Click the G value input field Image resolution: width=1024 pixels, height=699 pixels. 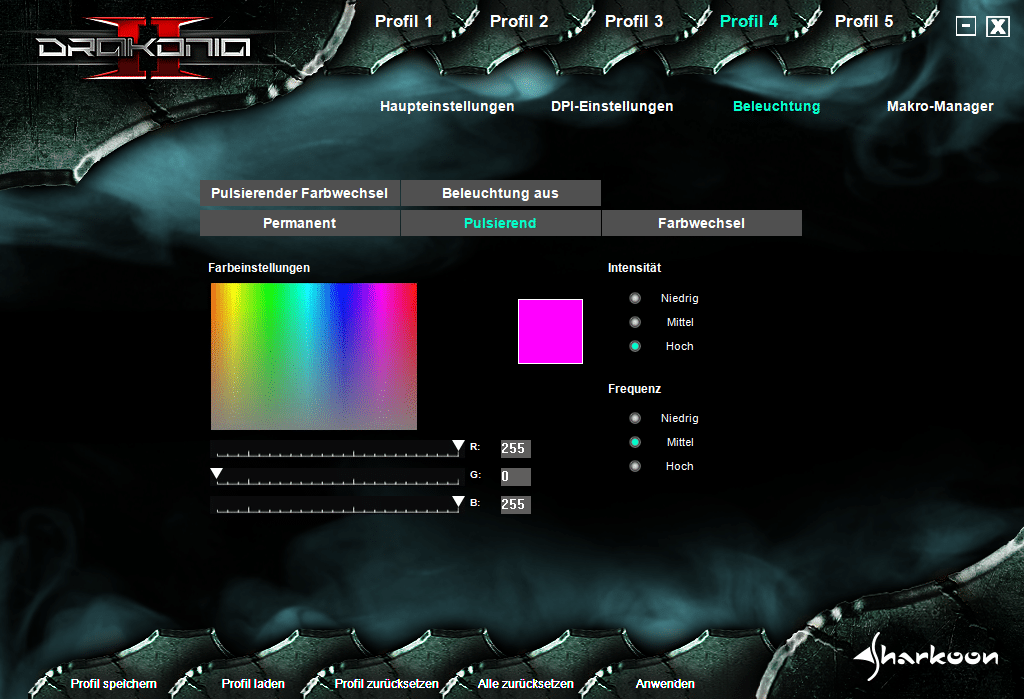[x=515, y=477]
